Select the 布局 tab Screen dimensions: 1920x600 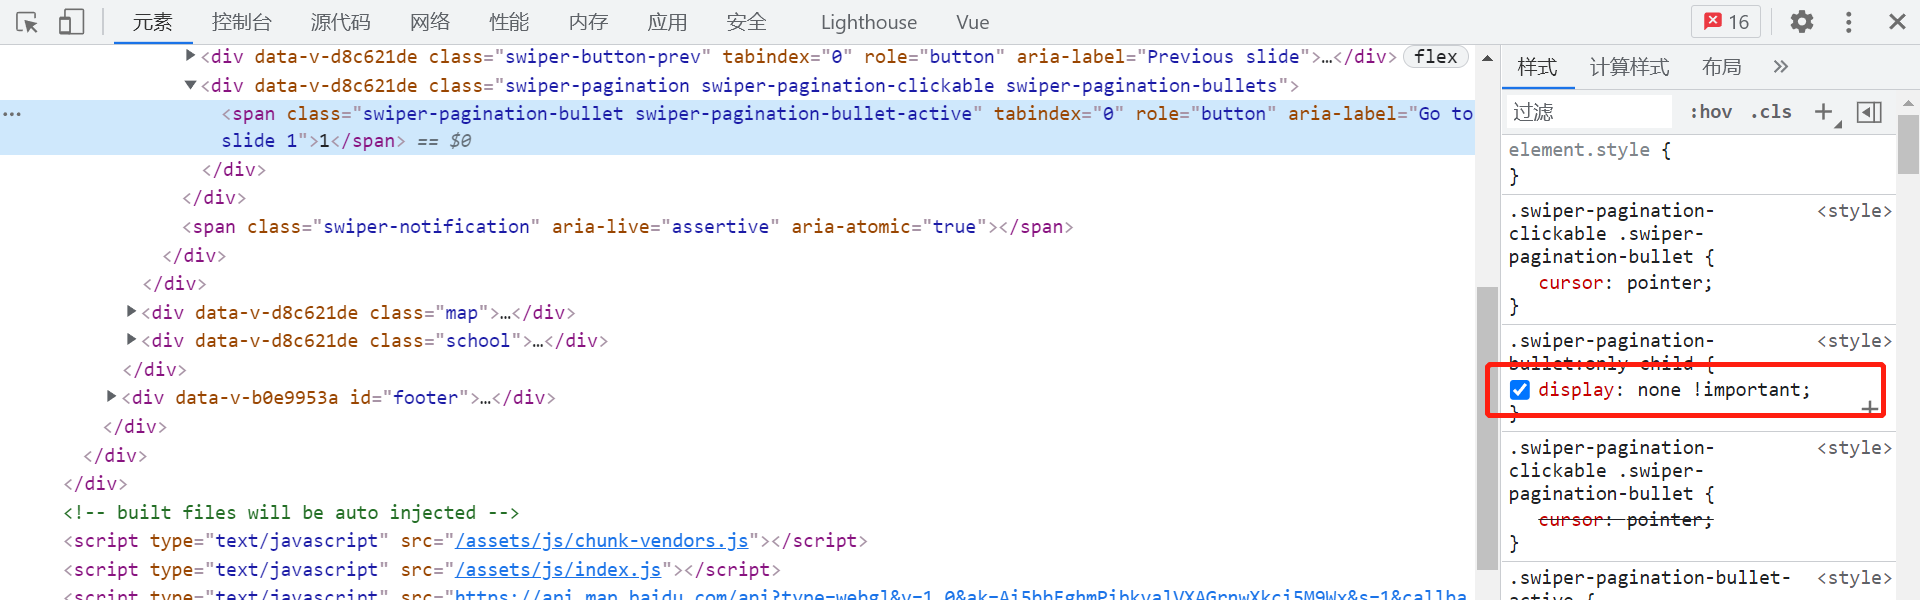pos(1722,67)
